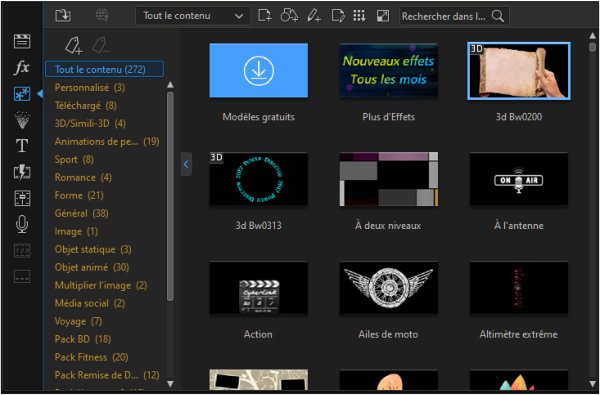Click the DirectorZone globe download icon
The width and height of the screenshot is (600, 395).
[102, 16]
